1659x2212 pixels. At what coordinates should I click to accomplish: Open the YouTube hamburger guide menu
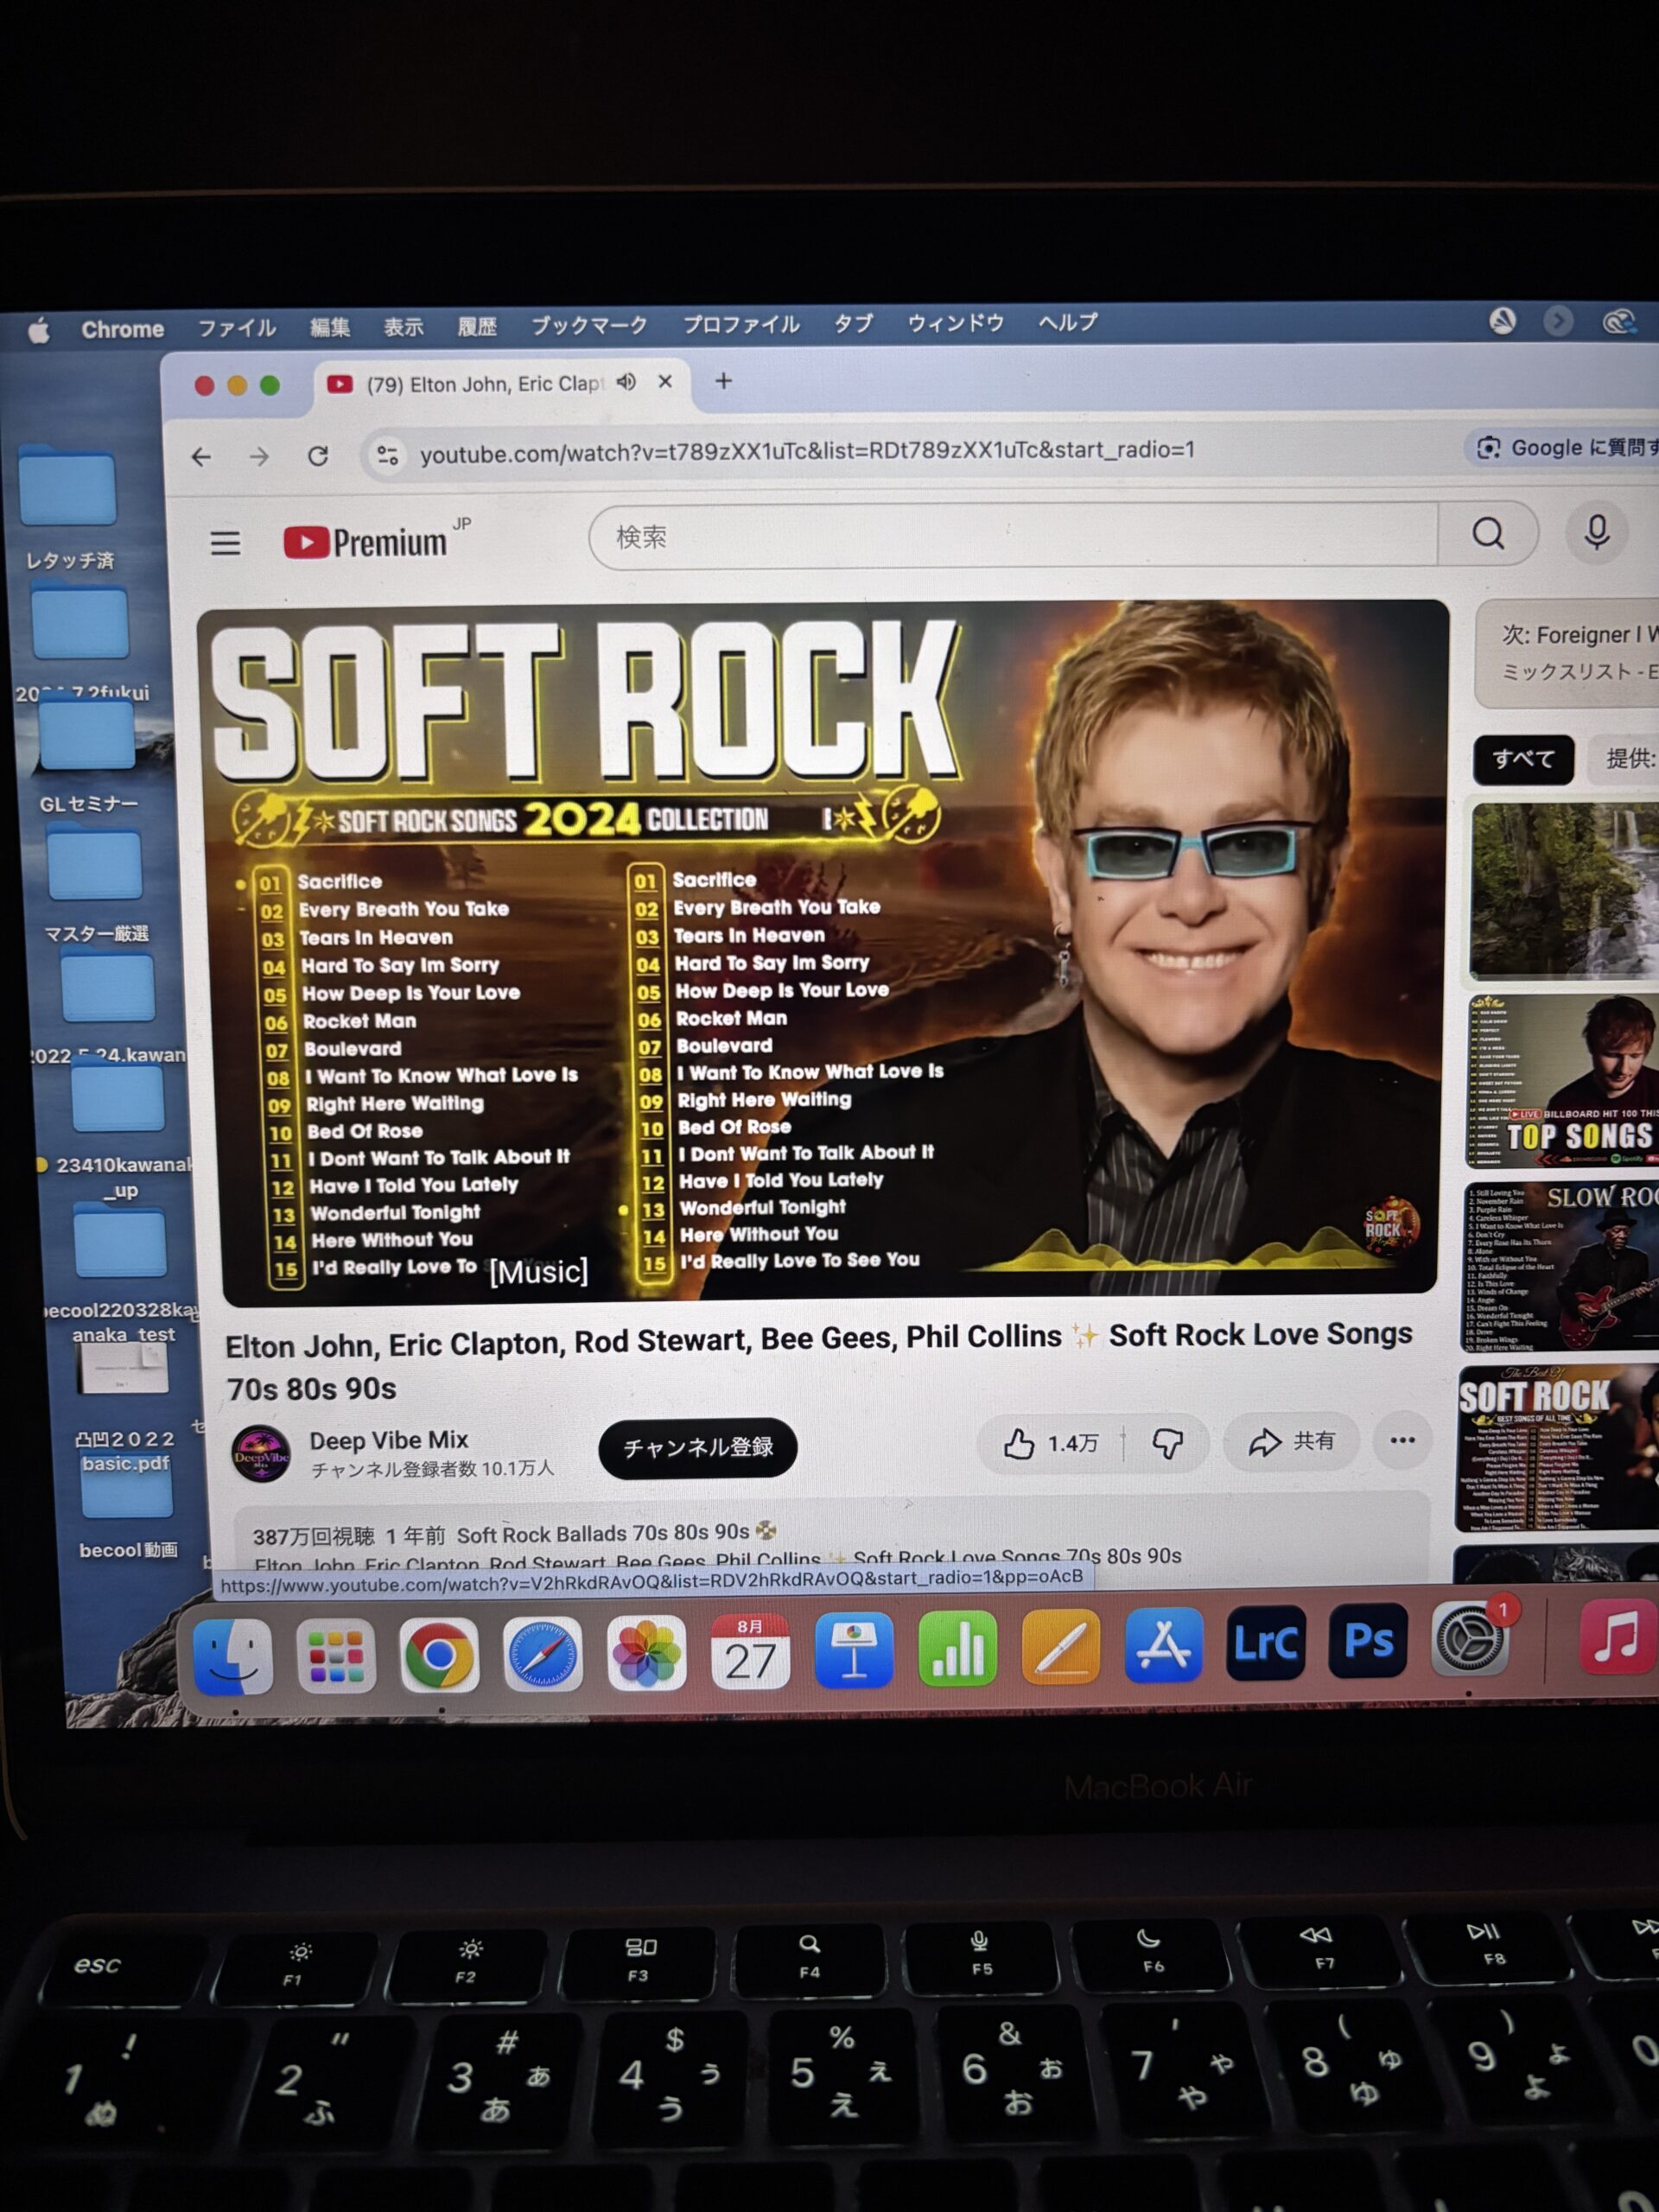pyautogui.click(x=225, y=543)
